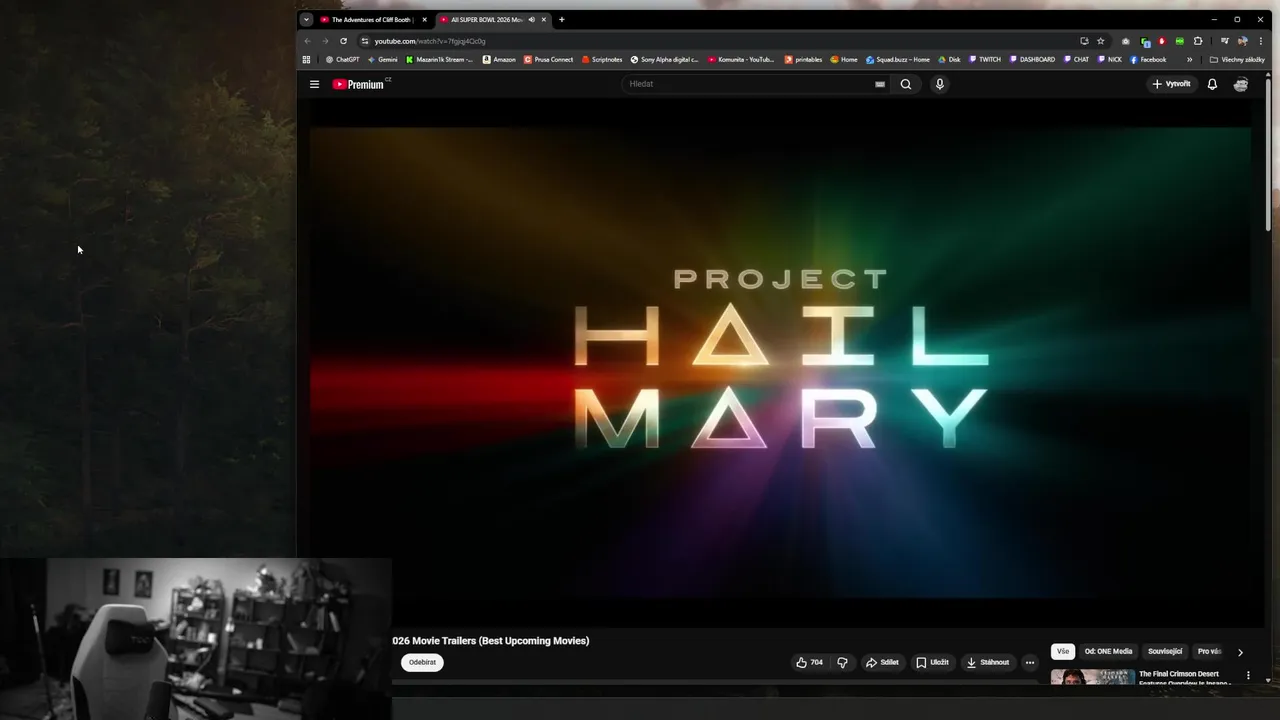Dislike the video with thumbs down
The image size is (1280, 720).
click(842, 662)
